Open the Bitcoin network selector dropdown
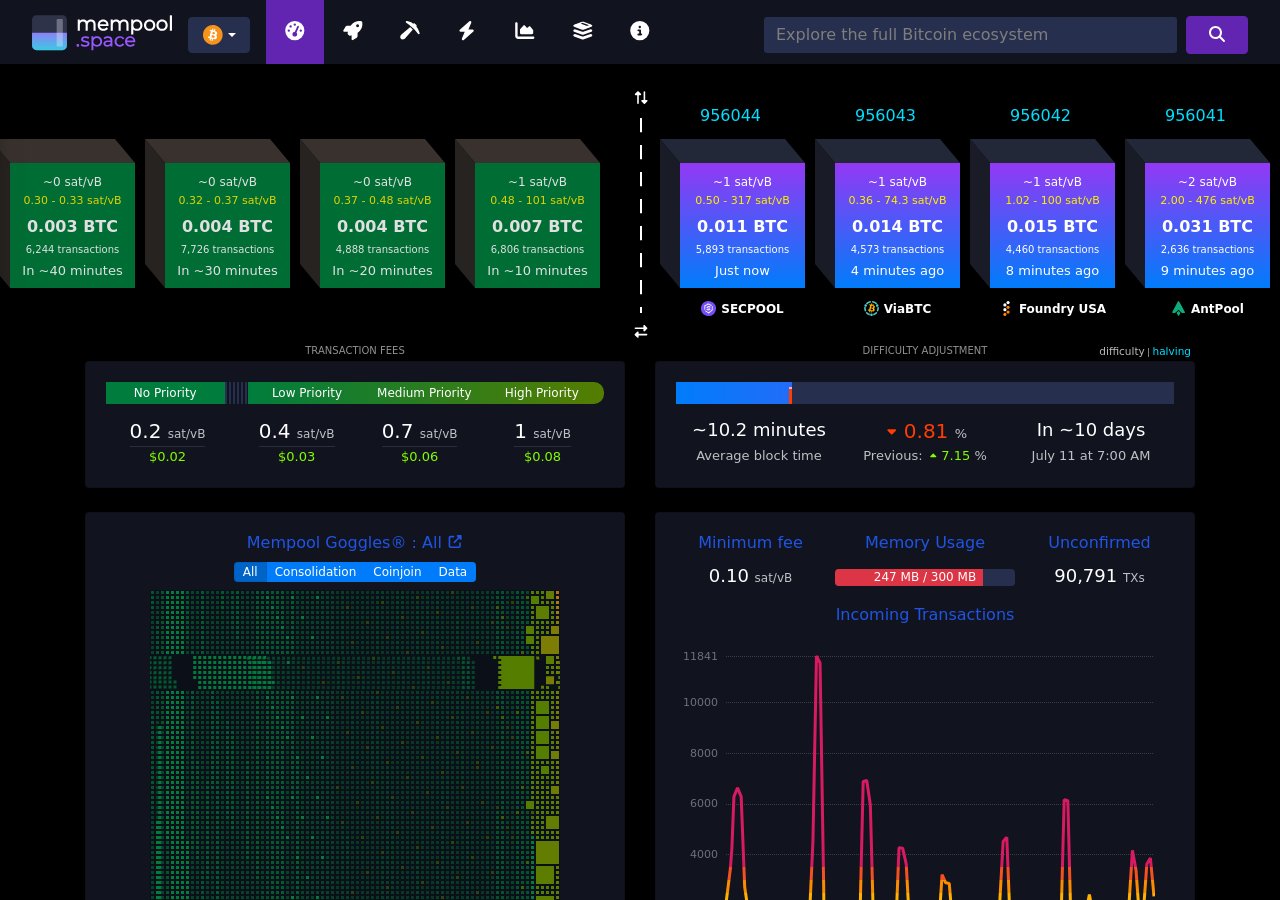 coord(219,35)
